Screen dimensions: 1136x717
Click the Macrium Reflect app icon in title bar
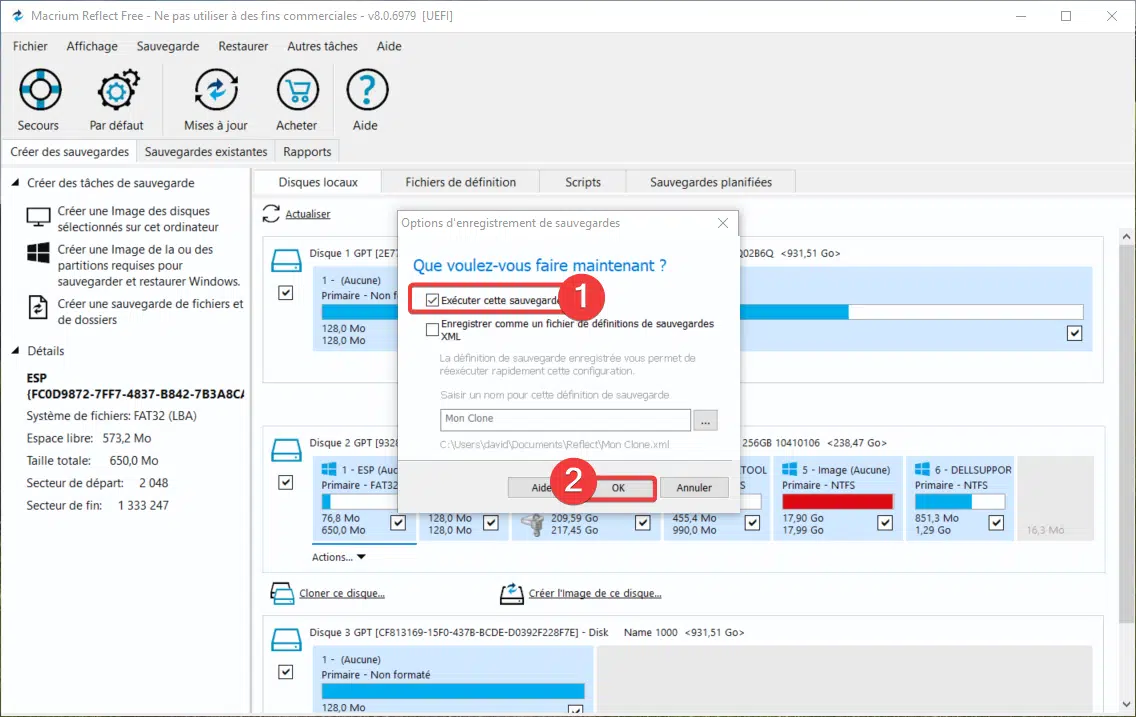tap(17, 15)
